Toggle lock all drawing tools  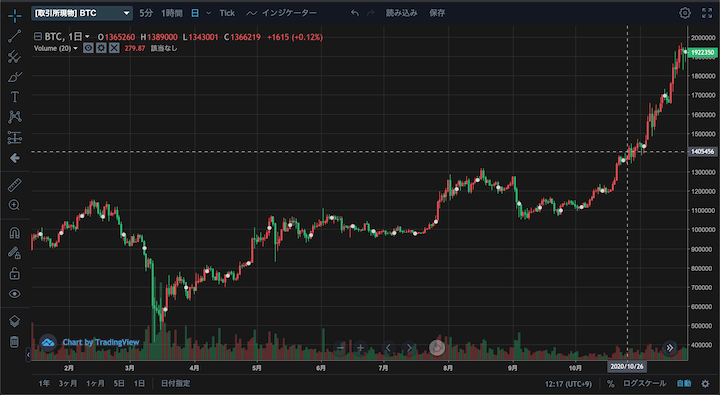tap(15, 273)
